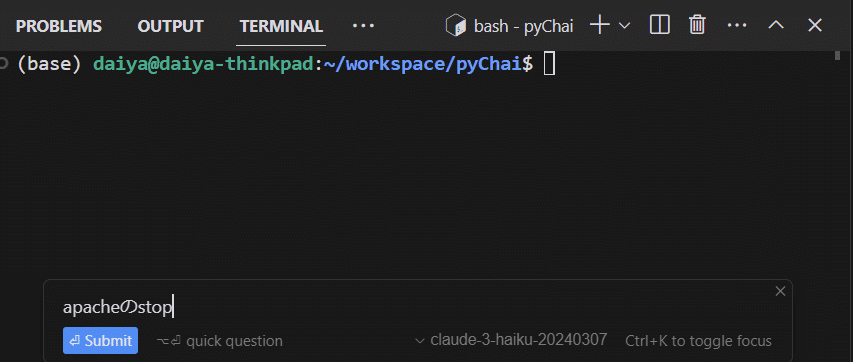Open the OUTPUT tab
The image size is (853, 362).
(x=170, y=26)
